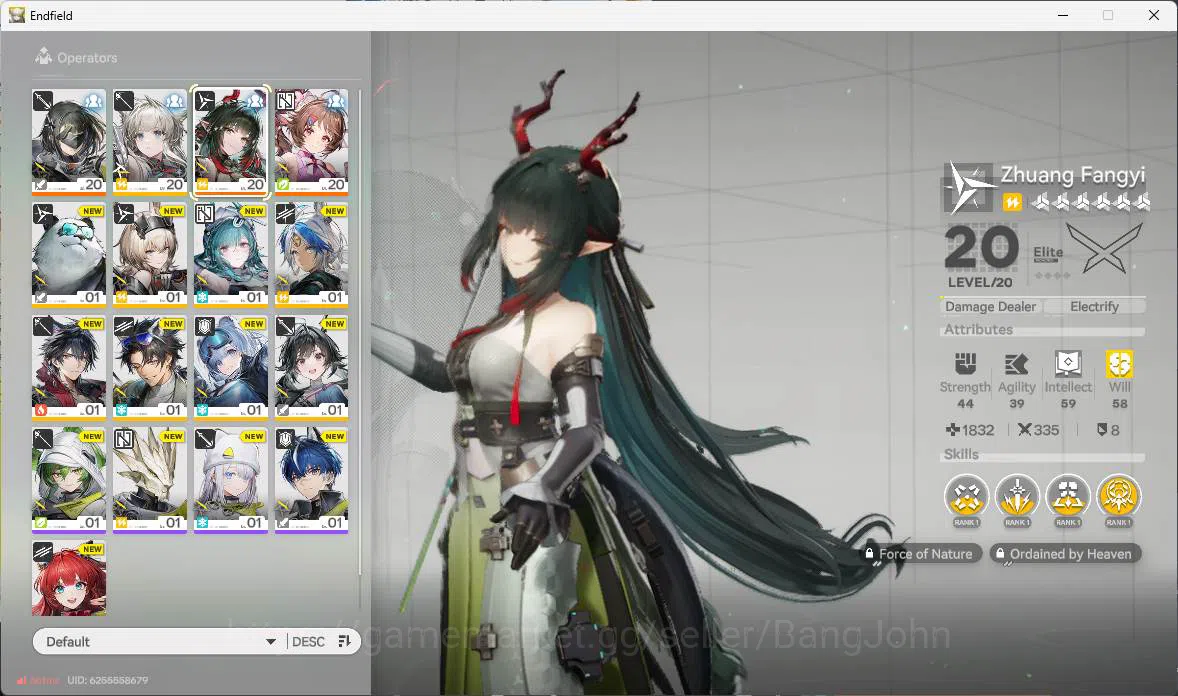Click the Strength fist attribute icon

click(965, 365)
